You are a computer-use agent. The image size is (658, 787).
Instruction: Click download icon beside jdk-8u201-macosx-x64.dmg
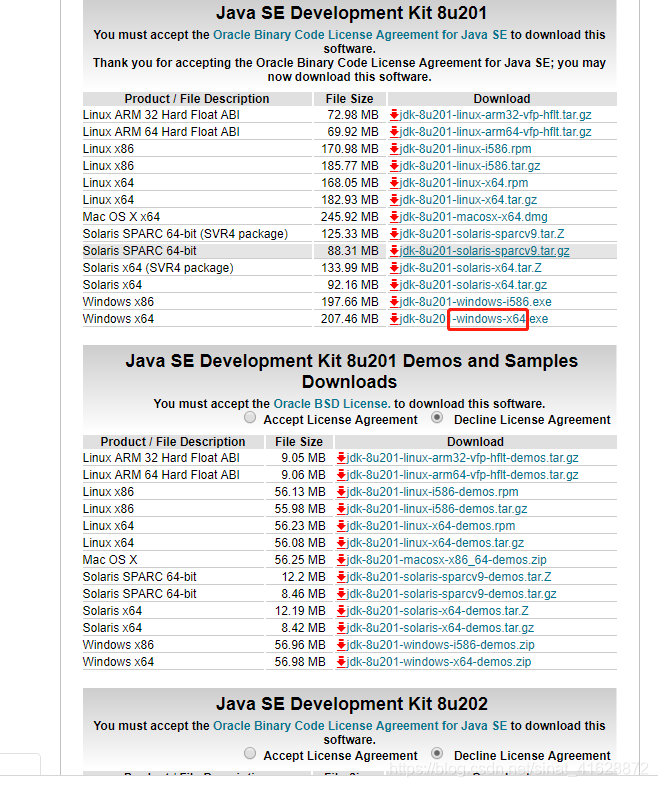pyautogui.click(x=394, y=217)
